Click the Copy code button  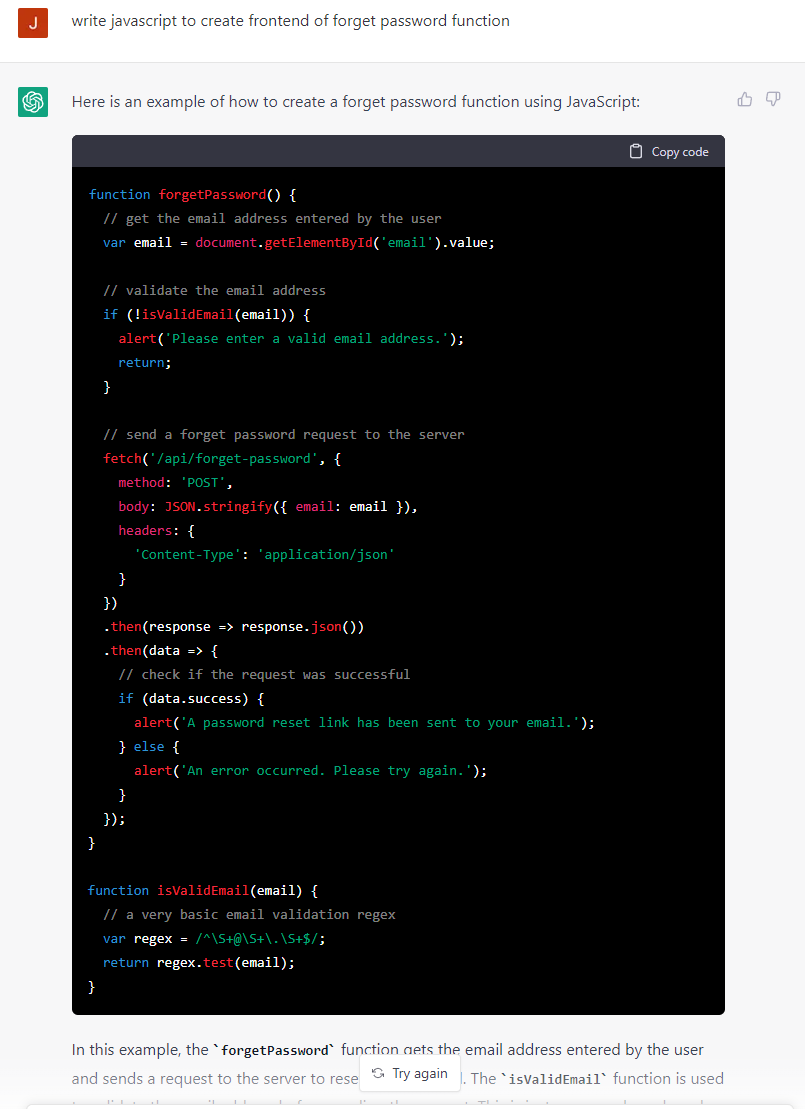pos(668,151)
